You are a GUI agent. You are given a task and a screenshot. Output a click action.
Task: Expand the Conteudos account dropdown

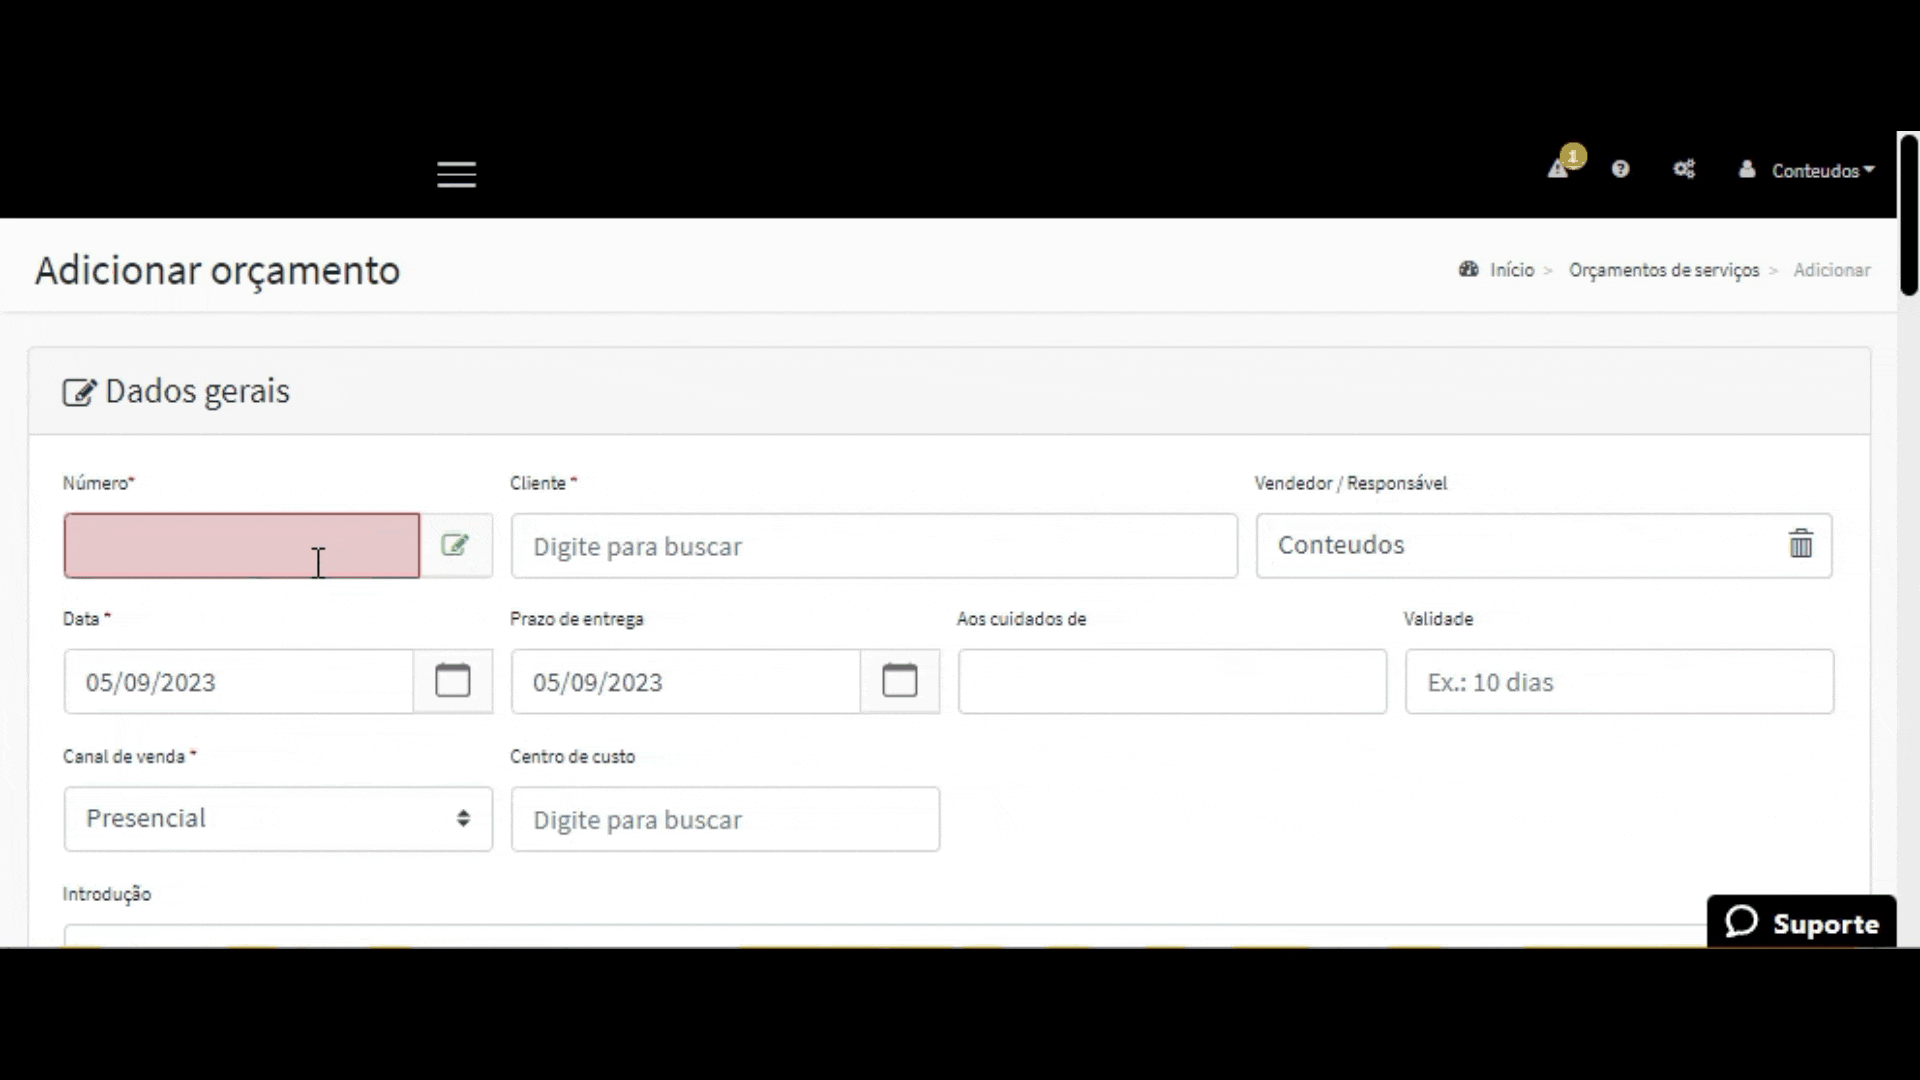[1821, 170]
